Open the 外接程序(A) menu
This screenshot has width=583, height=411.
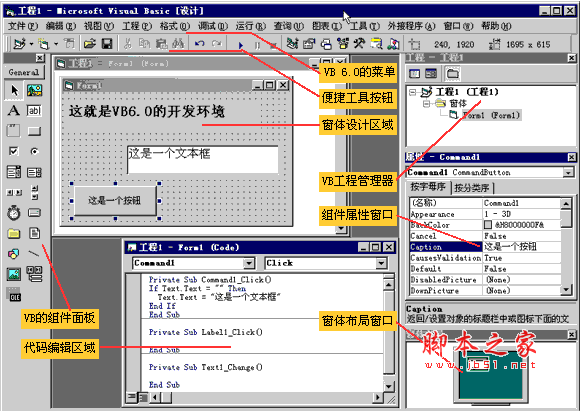[x=411, y=26]
